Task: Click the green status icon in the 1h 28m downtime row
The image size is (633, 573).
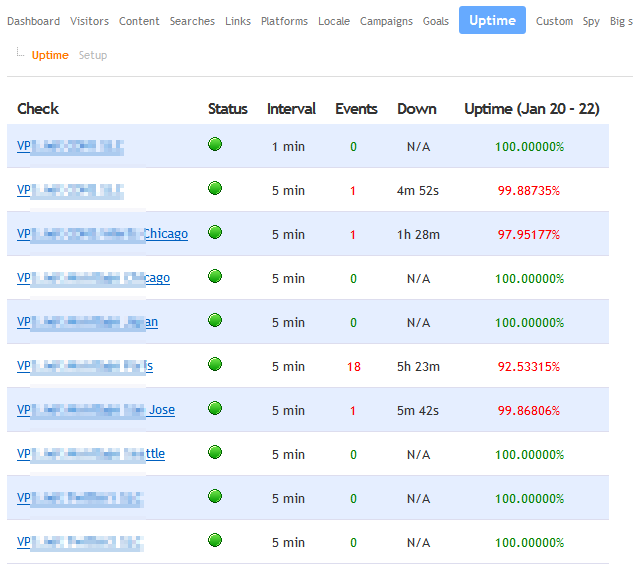Action: click(215, 233)
